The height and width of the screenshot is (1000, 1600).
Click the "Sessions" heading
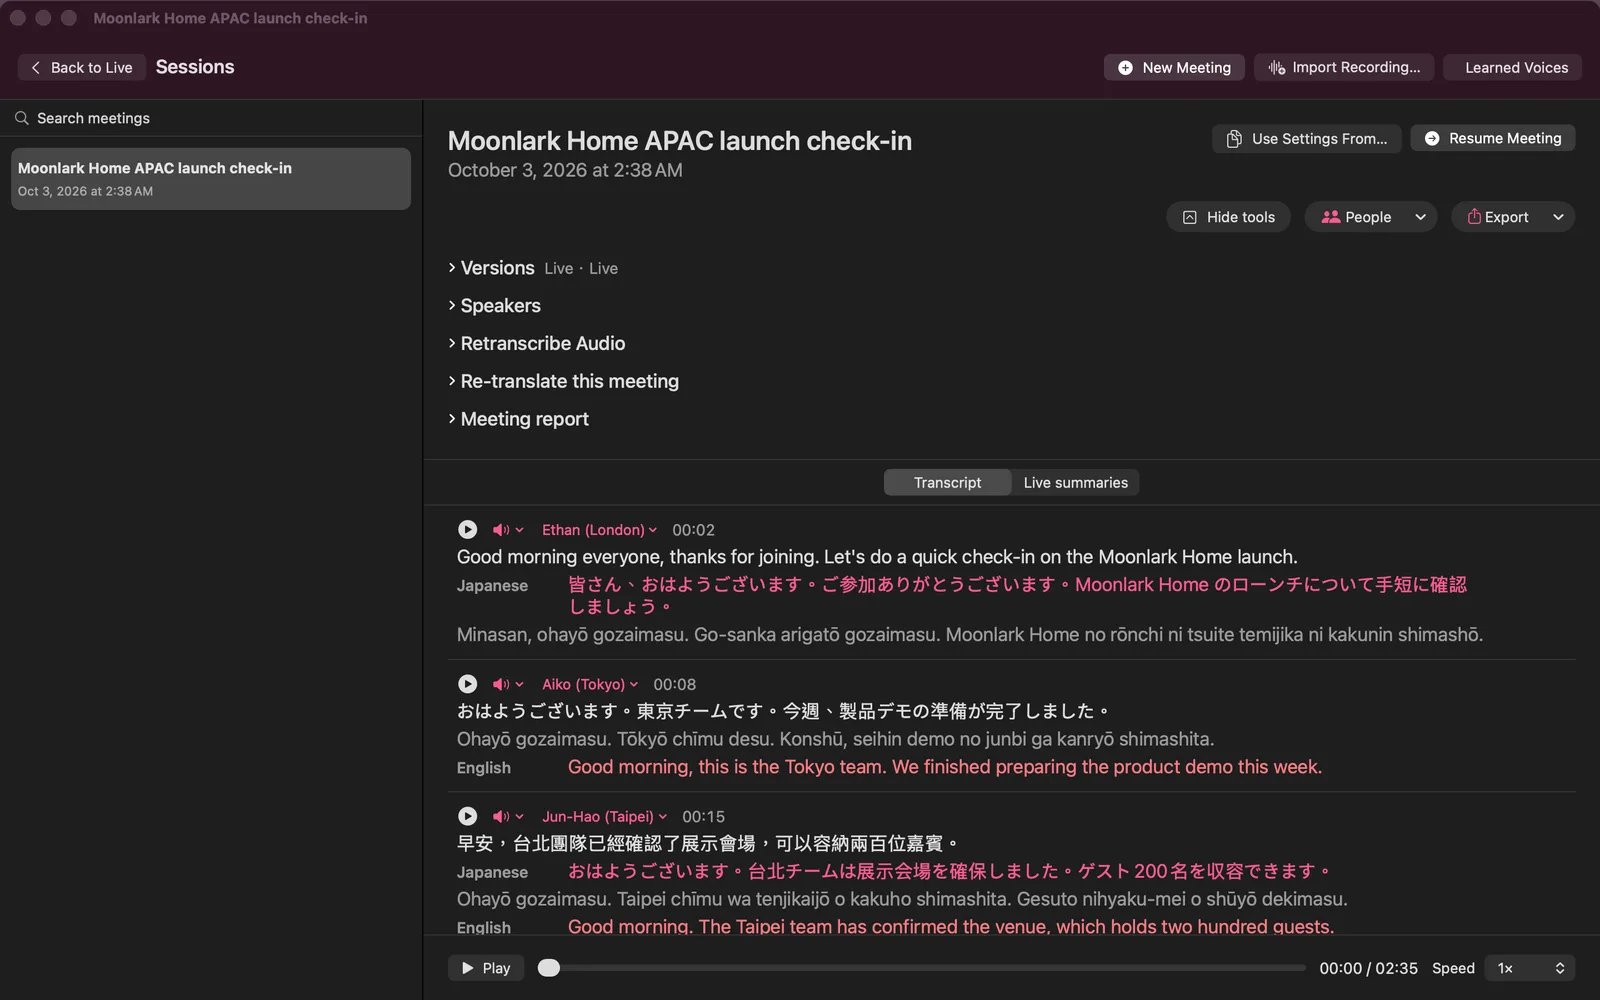(x=195, y=67)
